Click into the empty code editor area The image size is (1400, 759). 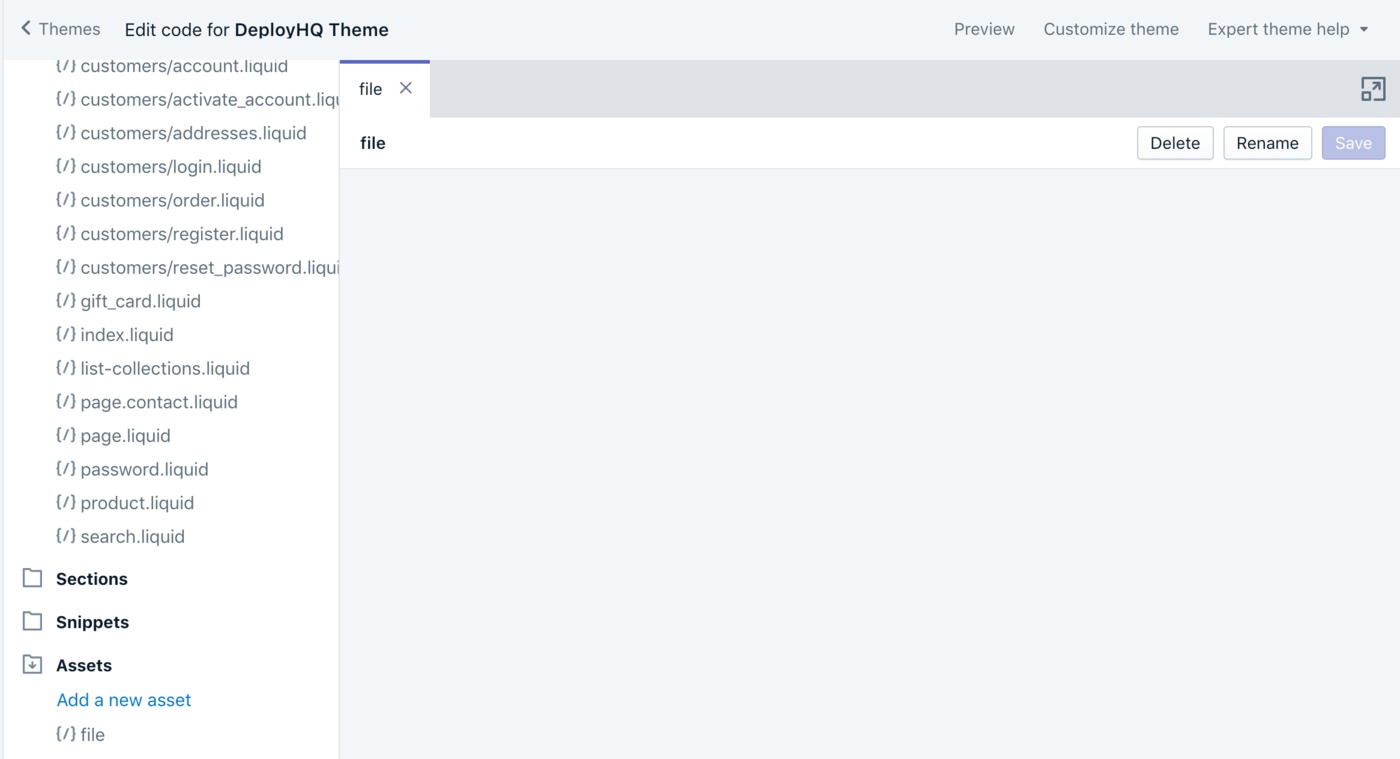pos(869,463)
